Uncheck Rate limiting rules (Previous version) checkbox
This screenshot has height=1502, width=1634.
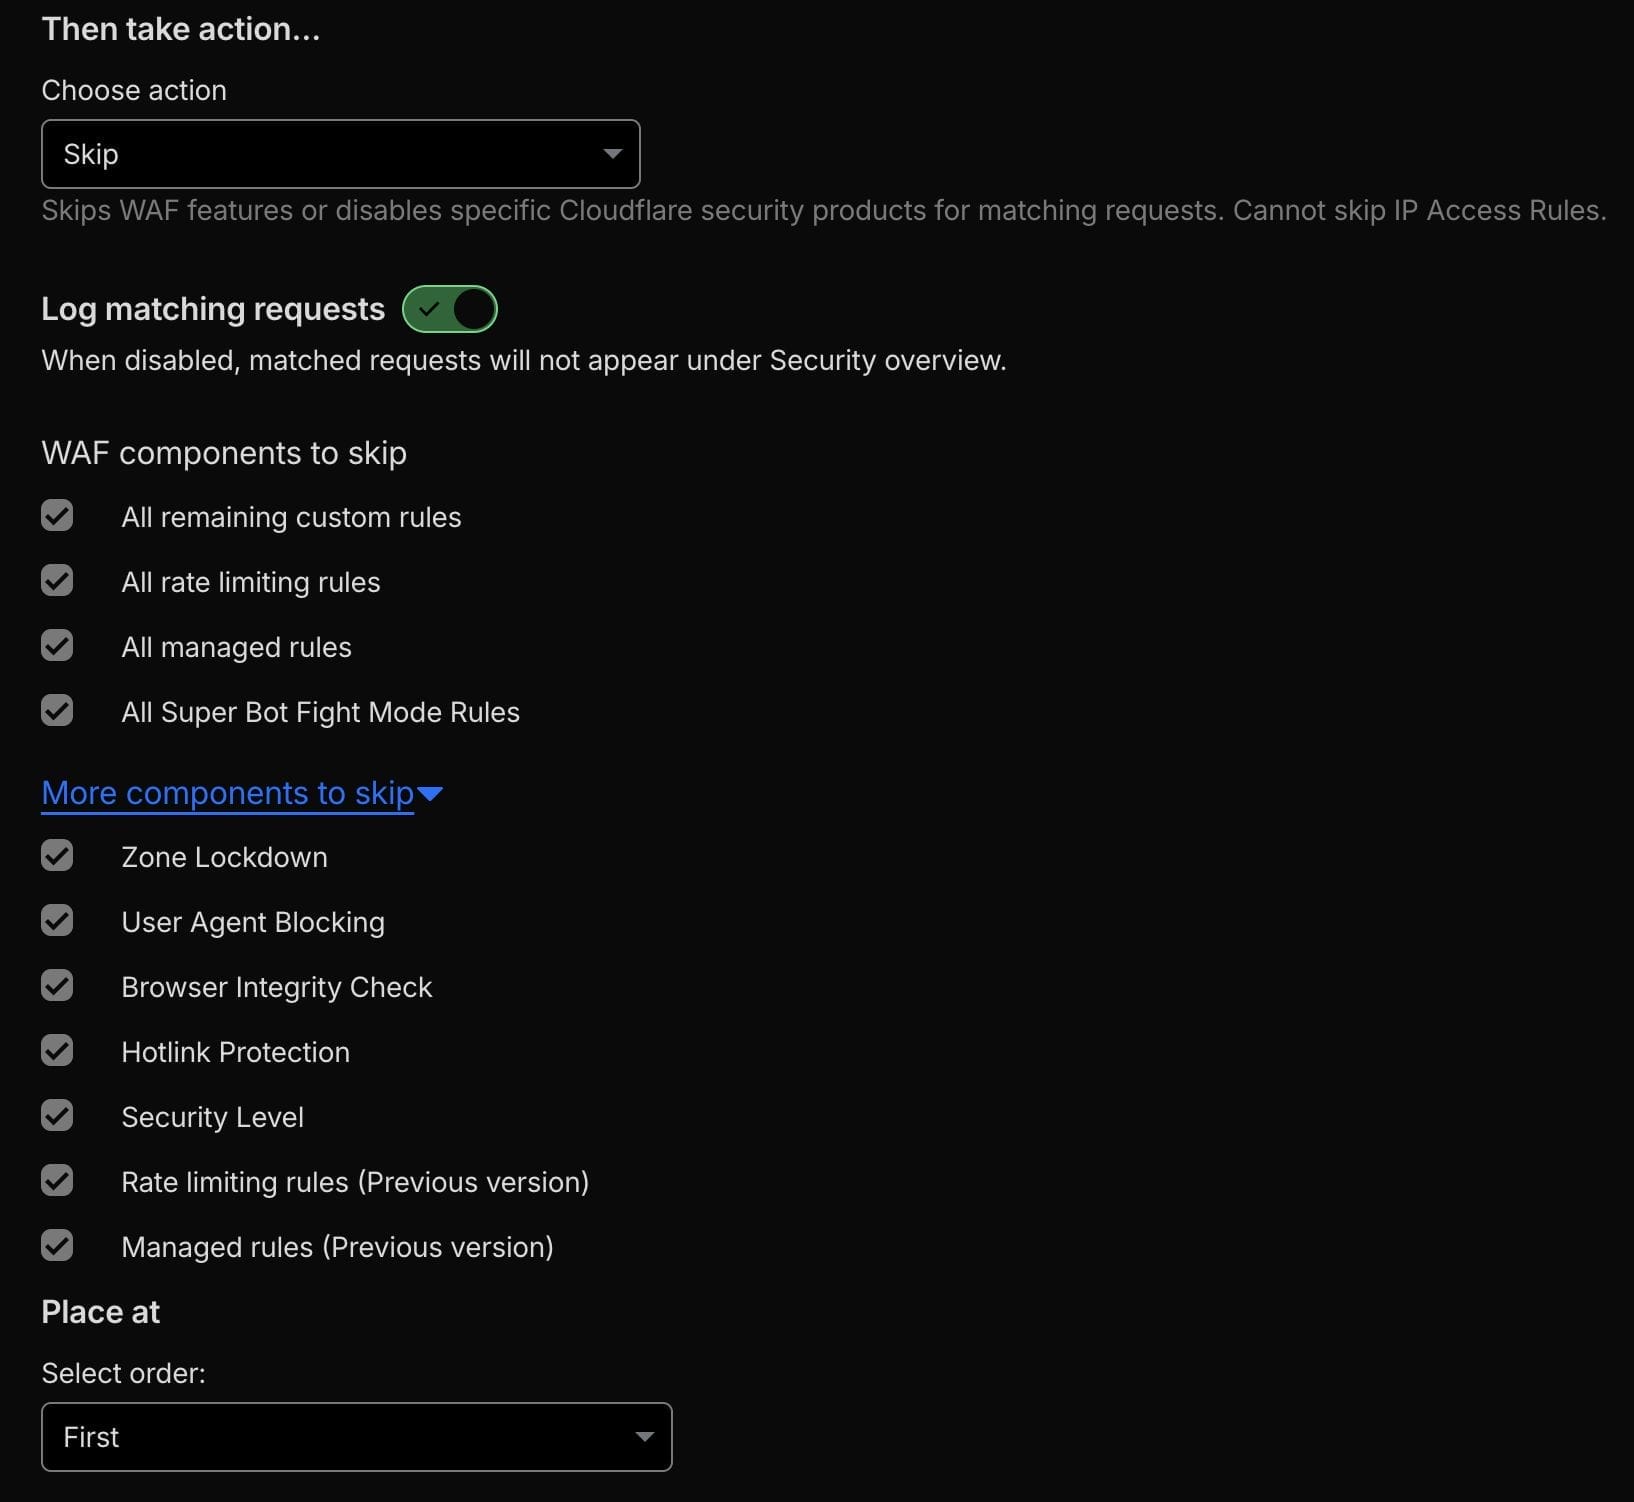point(57,1181)
